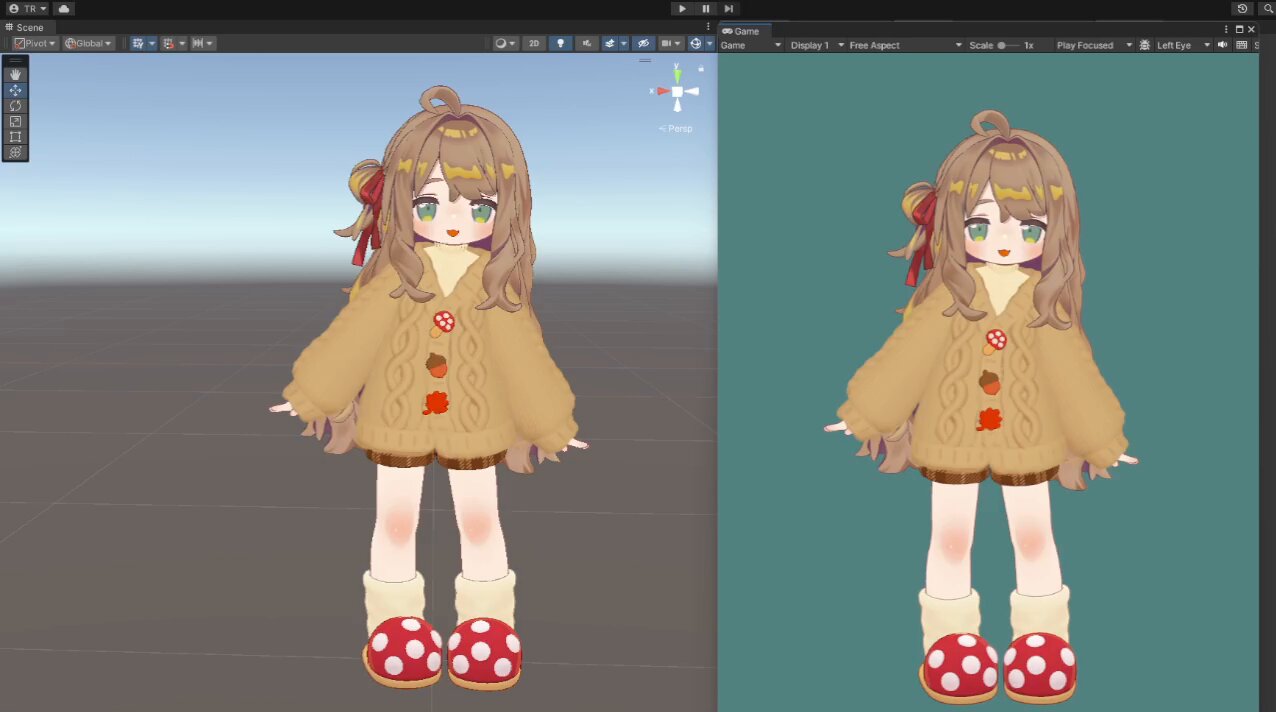Toggle the Global handle rotation dropdown
This screenshot has width=1276, height=712.
coord(88,44)
